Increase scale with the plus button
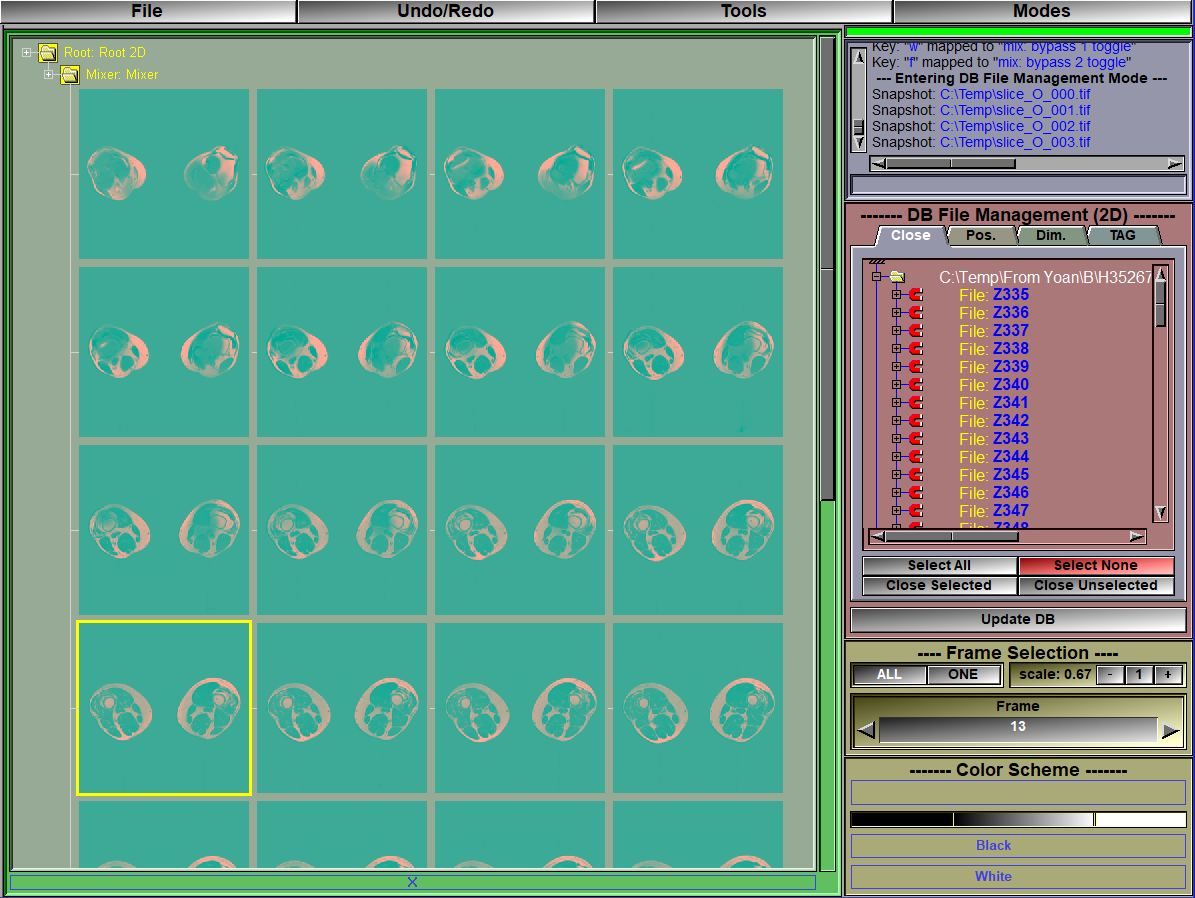1195x898 pixels. pyautogui.click(x=1168, y=675)
